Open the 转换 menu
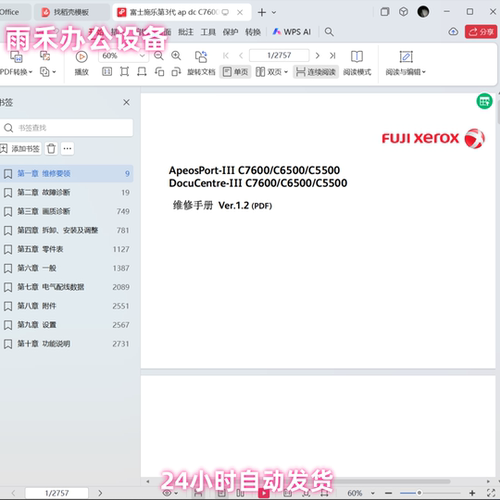 click(253, 32)
